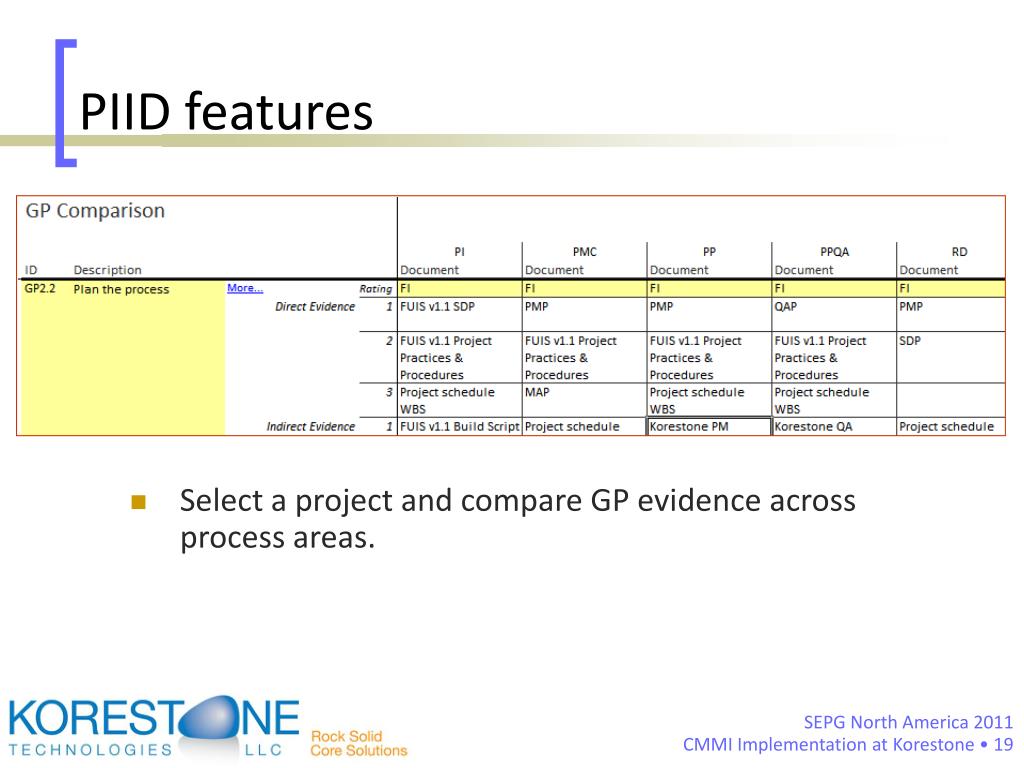
Task: Select the FI rating cell under RD
Action: click(951, 289)
